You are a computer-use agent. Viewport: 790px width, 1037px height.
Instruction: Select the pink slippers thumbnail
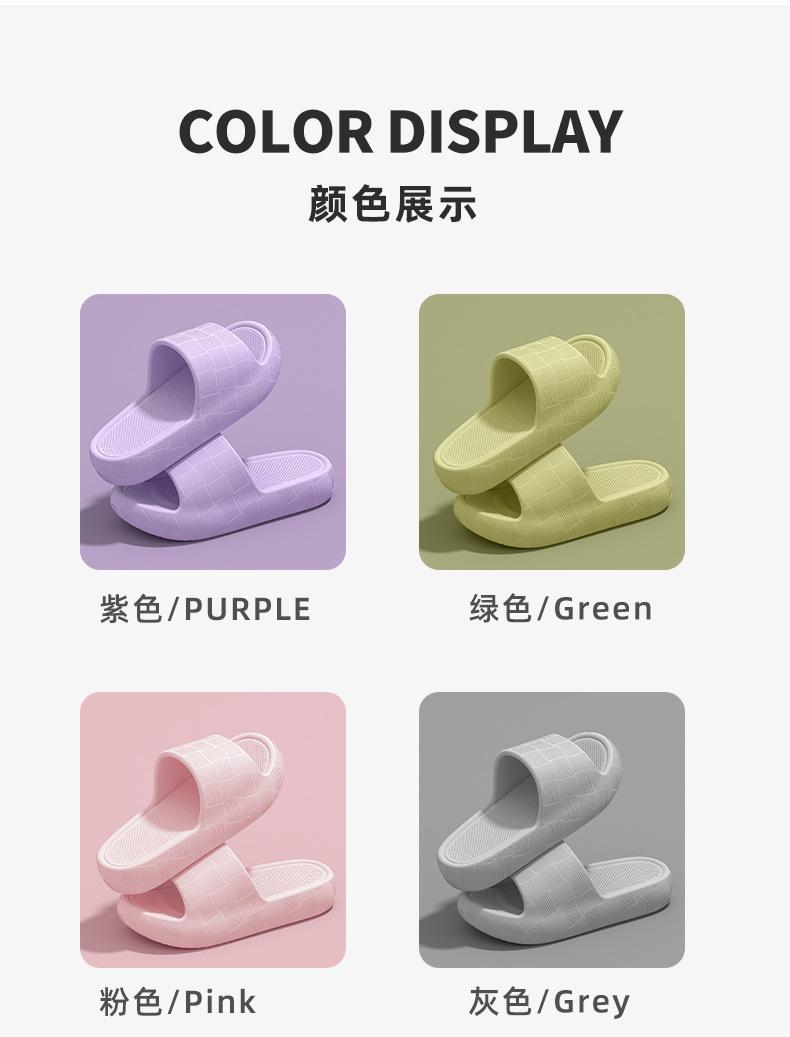pos(213,829)
